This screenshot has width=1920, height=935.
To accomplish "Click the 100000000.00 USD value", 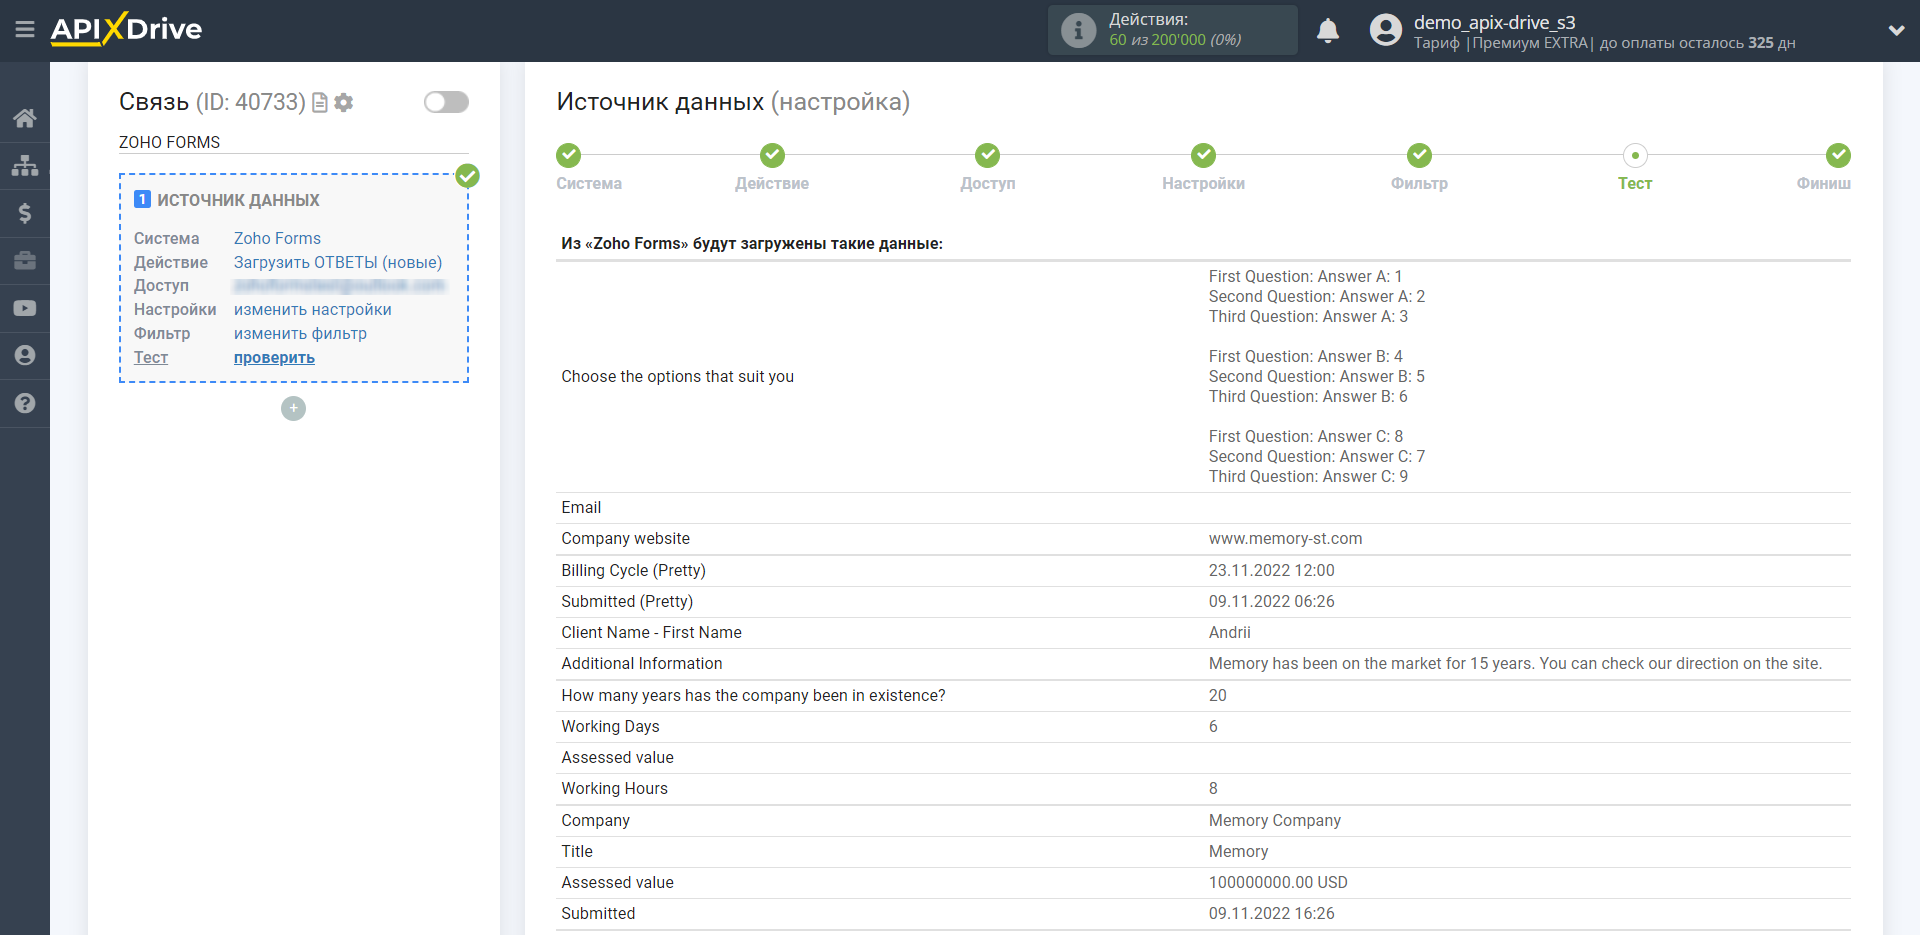I will (x=1278, y=882).
